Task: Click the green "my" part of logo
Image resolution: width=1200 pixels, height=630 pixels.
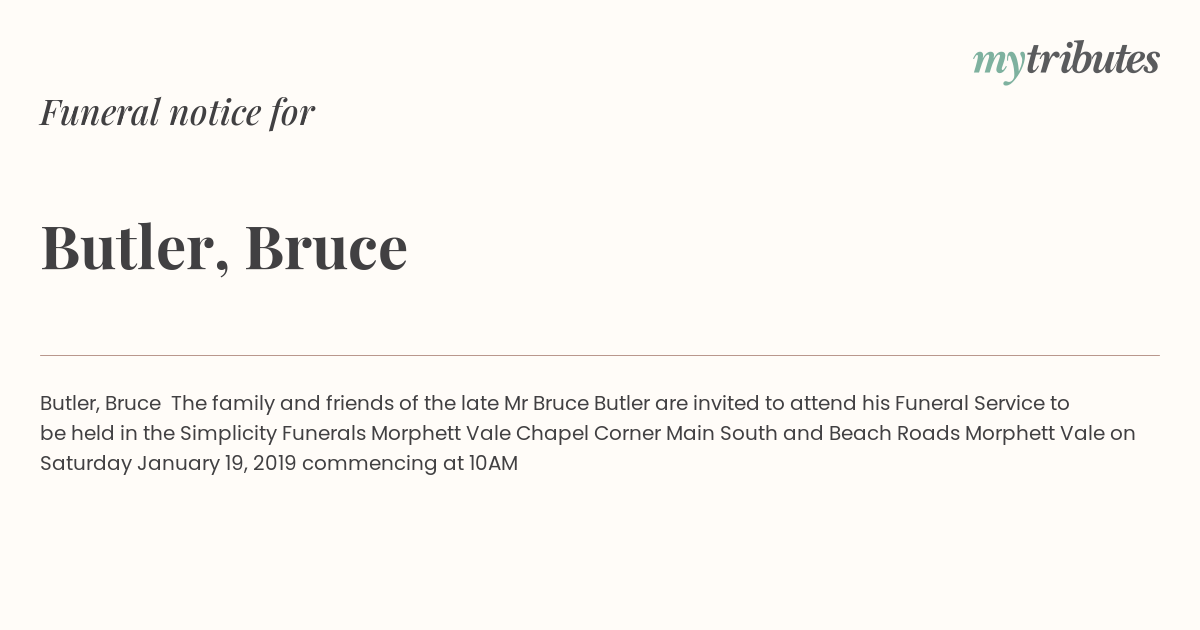Action: coord(998,64)
